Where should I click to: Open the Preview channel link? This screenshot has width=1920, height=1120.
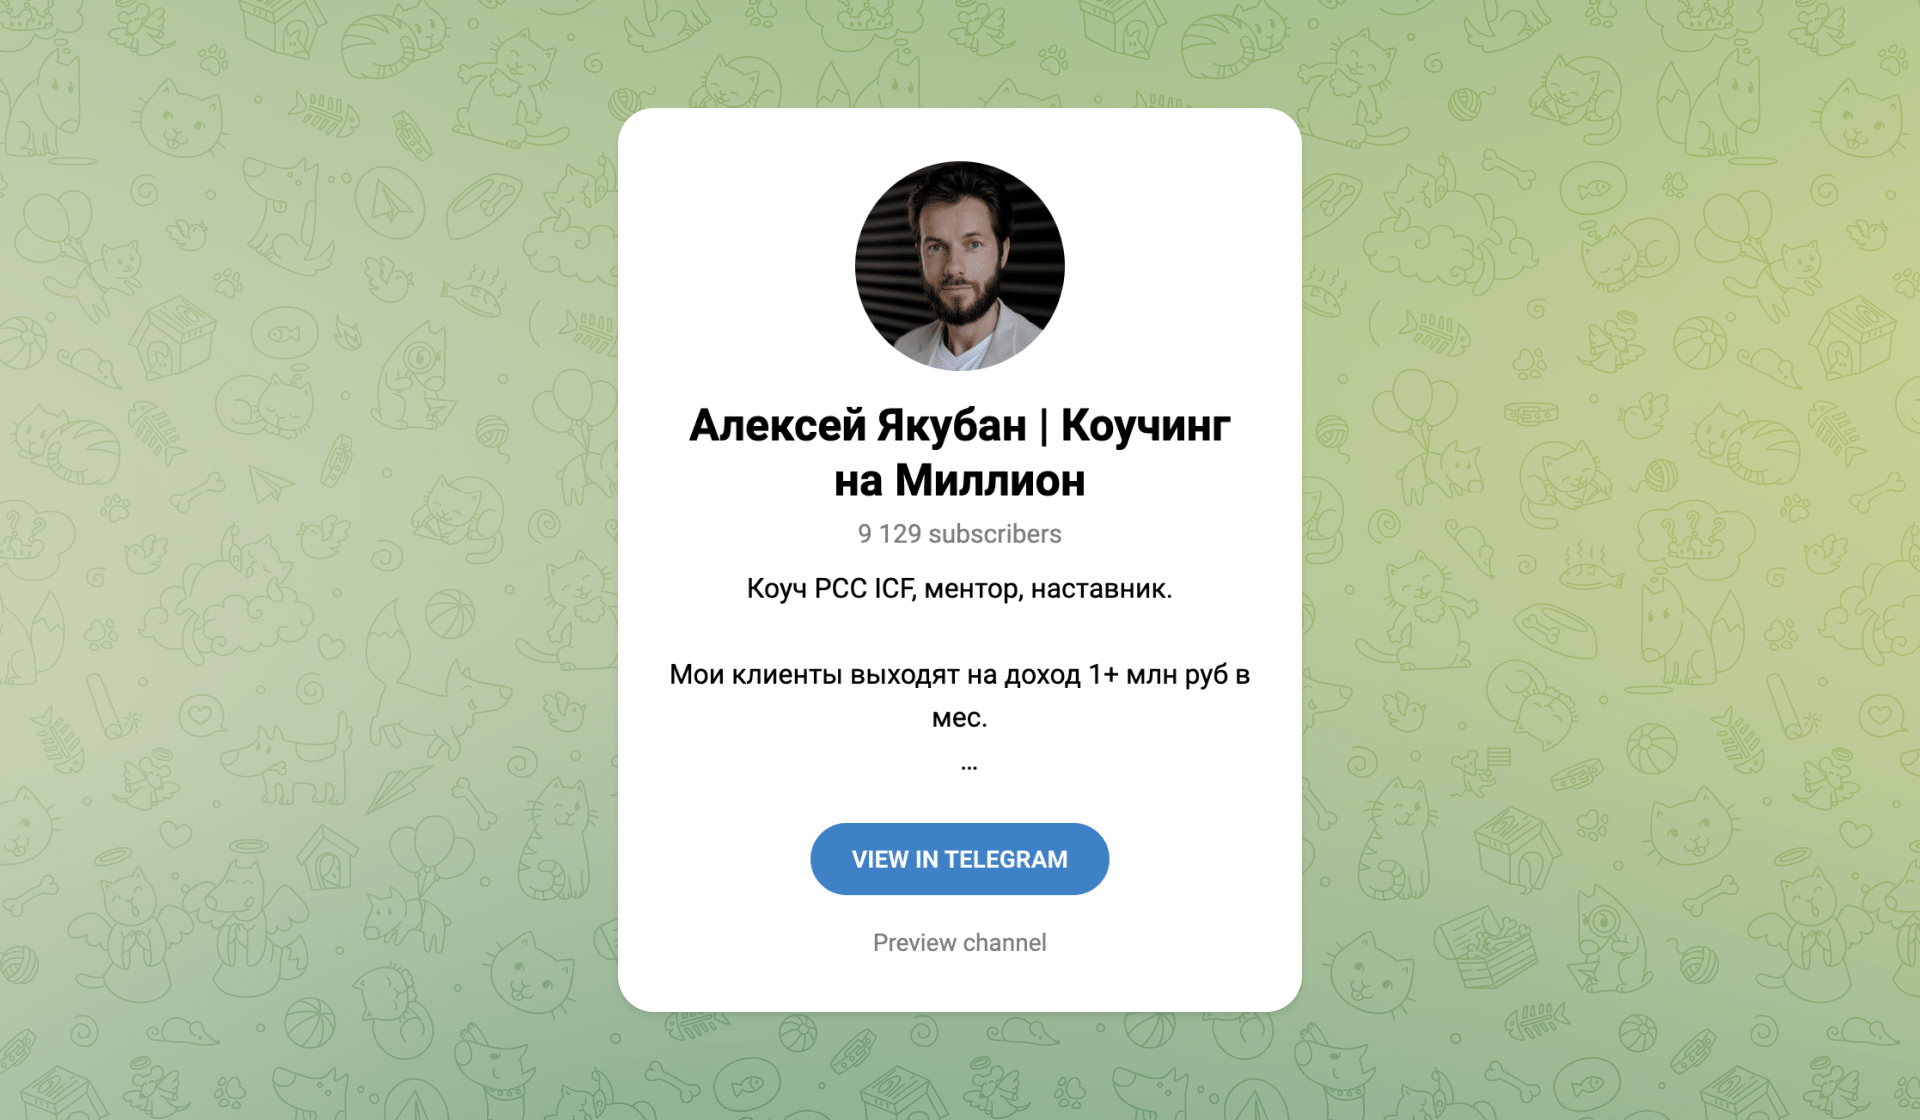tap(959, 943)
